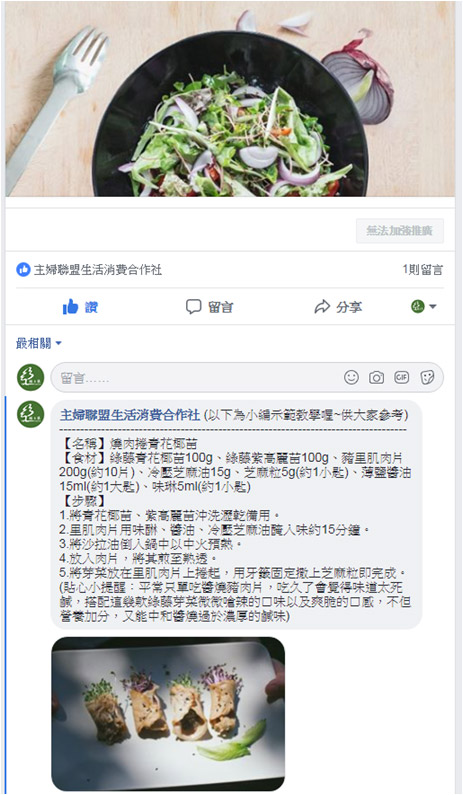Click the green profile avatar beside comment input
463x795 pixels.
[30, 377]
